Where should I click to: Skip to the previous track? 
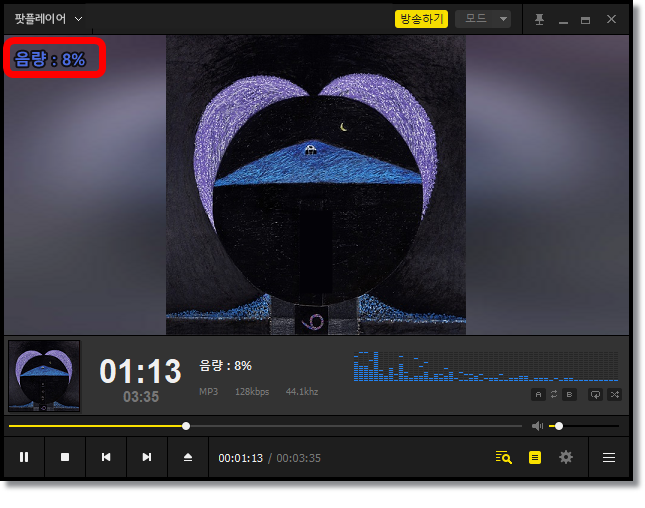106,457
